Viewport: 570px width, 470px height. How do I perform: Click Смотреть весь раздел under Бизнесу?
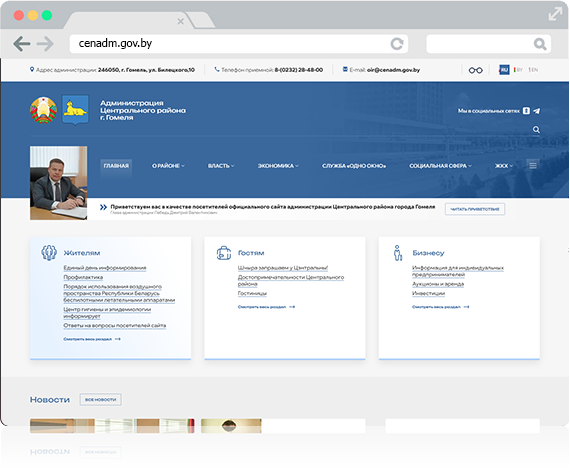(x=441, y=307)
